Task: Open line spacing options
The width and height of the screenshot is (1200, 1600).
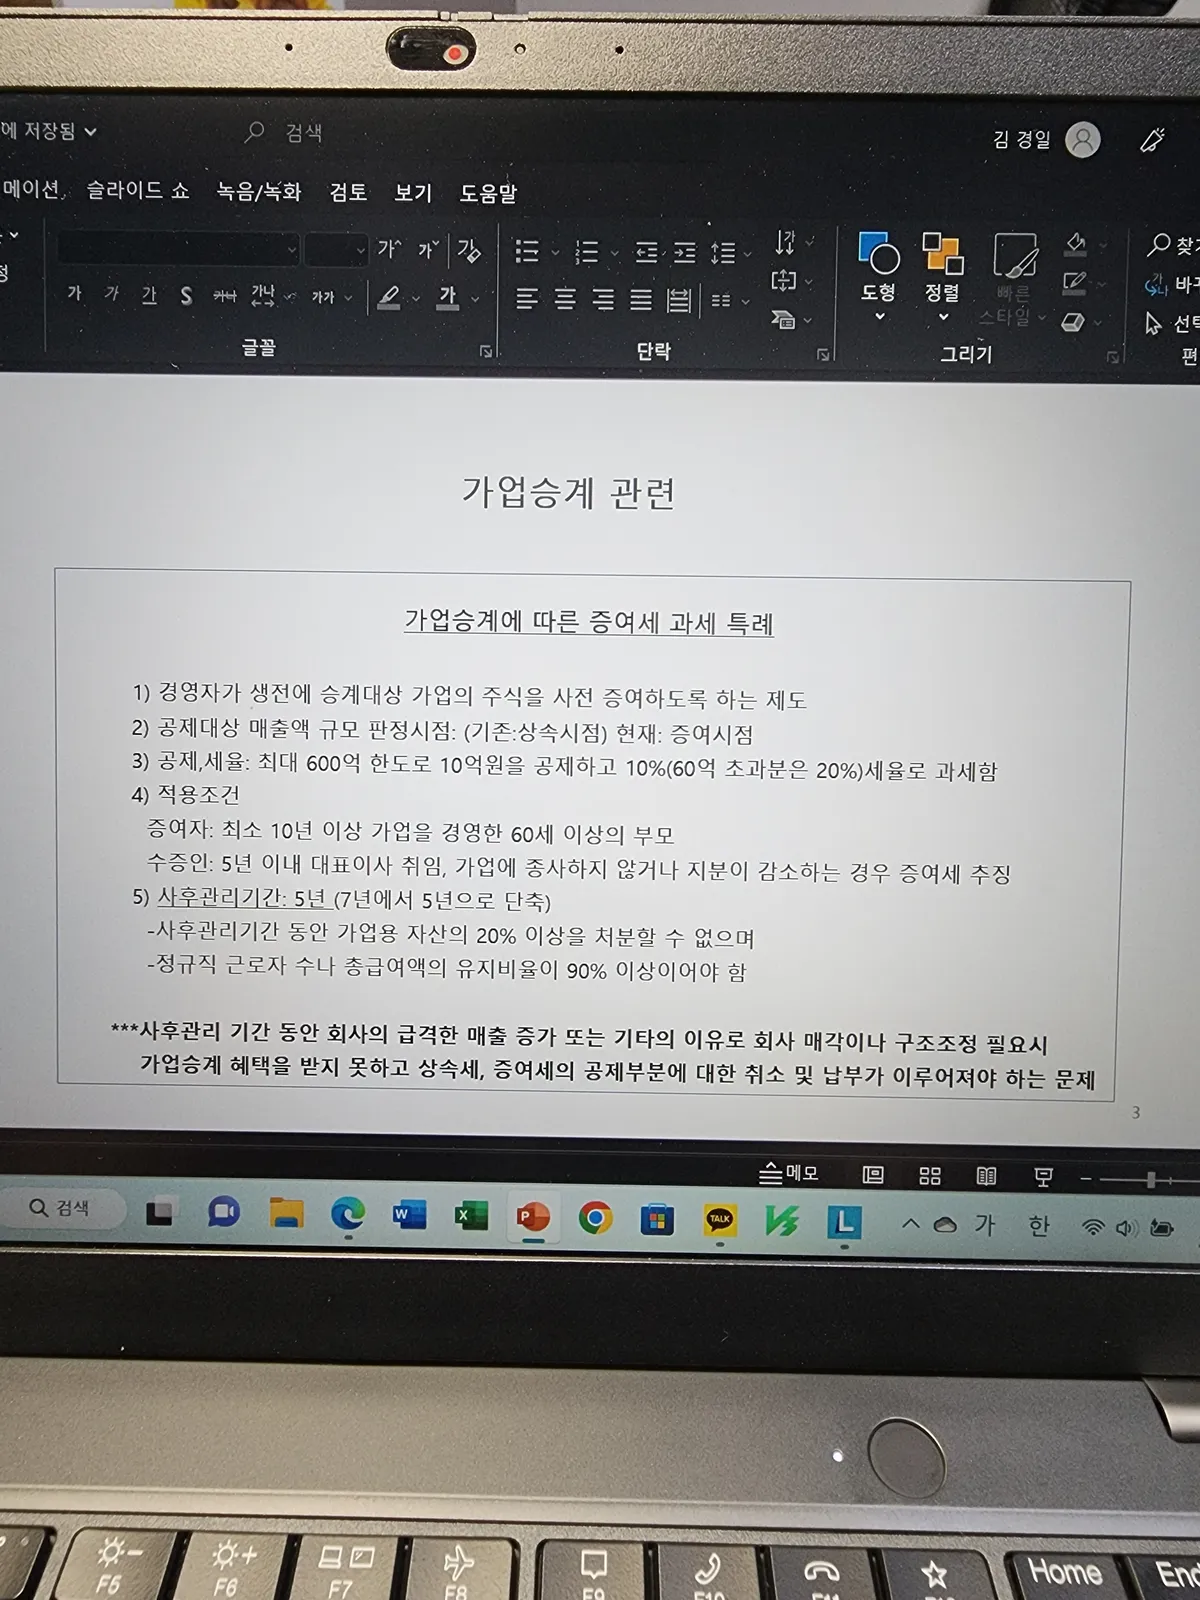Action: (x=730, y=254)
